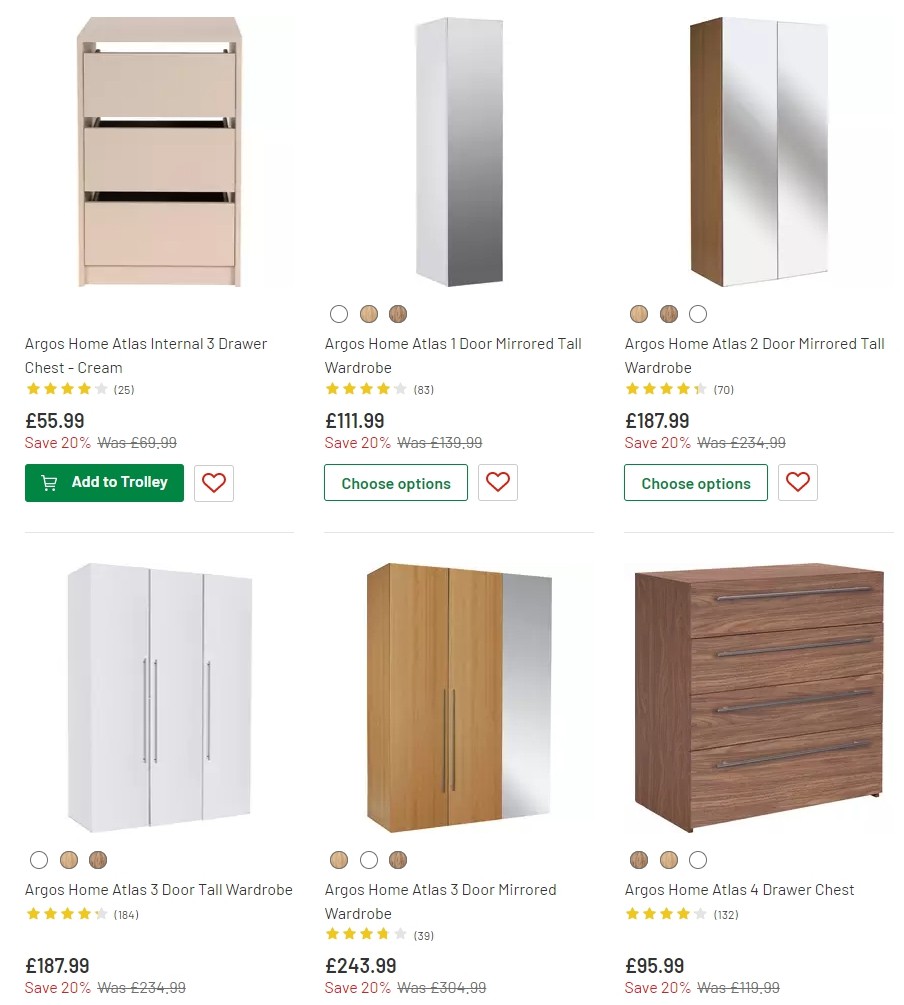Select the white colour option for 3 Door Tall Wardrobe
The image size is (904, 1005).
(39, 859)
